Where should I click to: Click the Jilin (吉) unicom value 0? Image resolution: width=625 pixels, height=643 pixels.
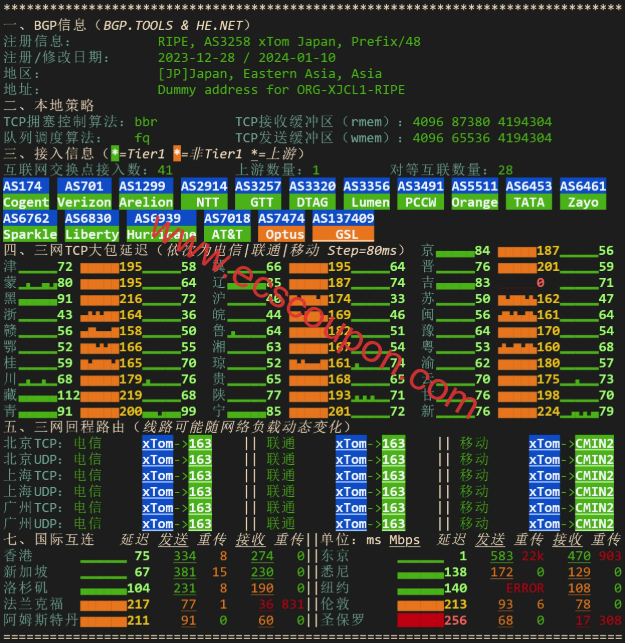click(541, 283)
